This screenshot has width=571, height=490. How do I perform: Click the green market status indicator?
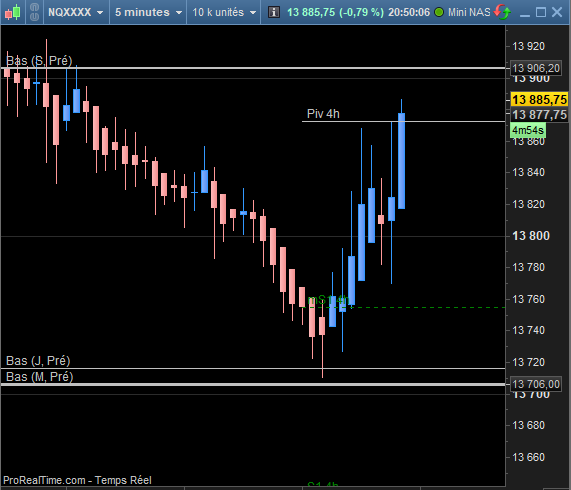(x=439, y=12)
